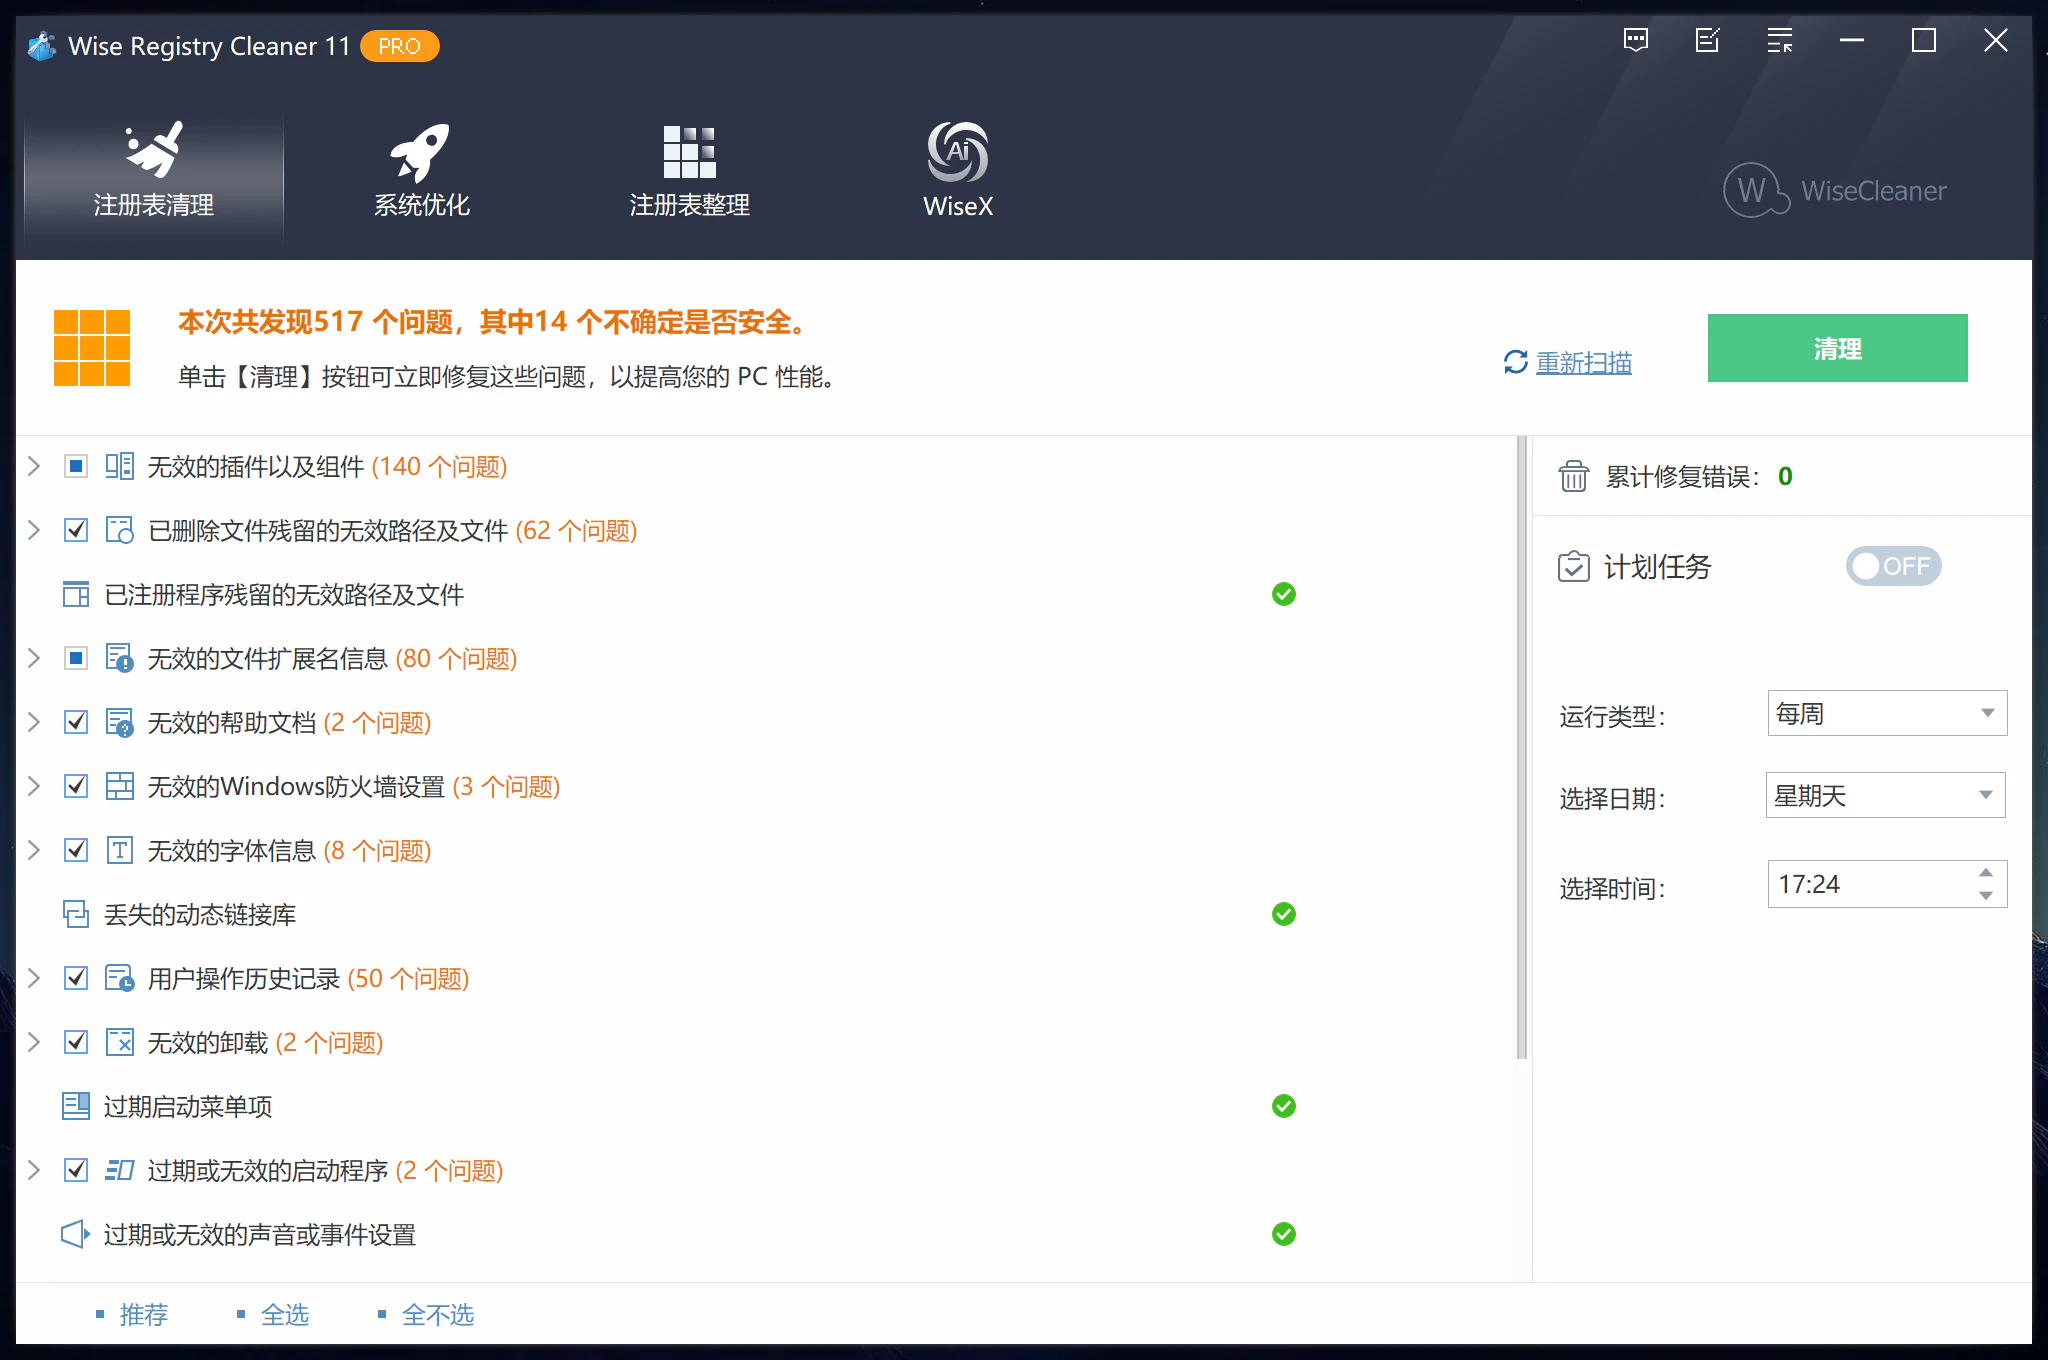Viewport: 2048px width, 1360px height.
Task: Uncheck 用户操作历史记录 checkbox
Action: coord(76,978)
